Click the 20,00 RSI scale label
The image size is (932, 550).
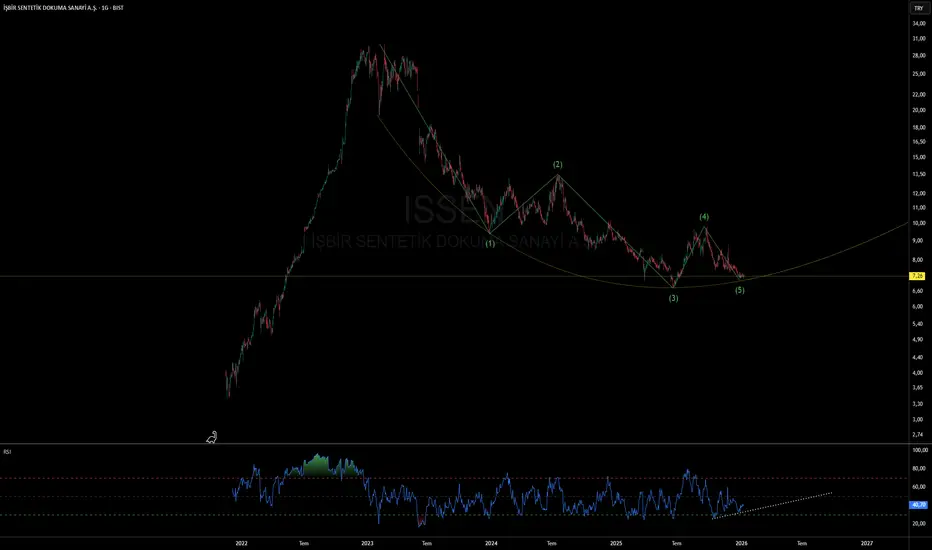(x=919, y=523)
